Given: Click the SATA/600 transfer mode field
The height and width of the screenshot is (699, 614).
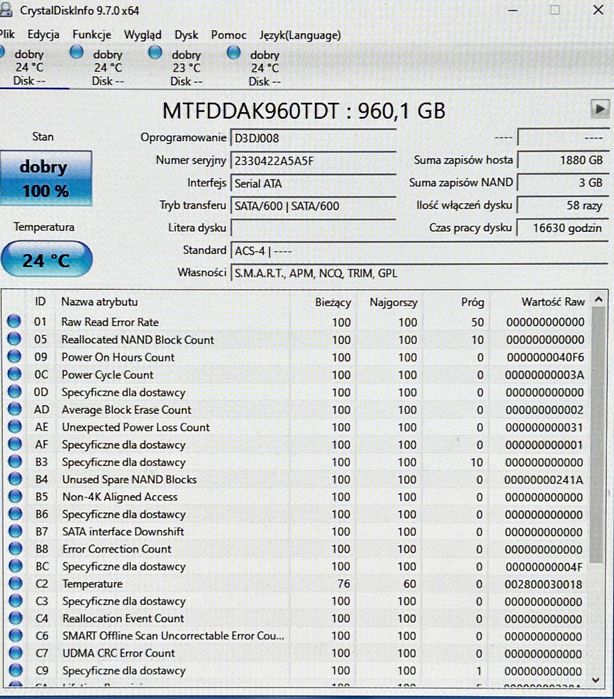Looking at the screenshot, I should coord(313,206).
